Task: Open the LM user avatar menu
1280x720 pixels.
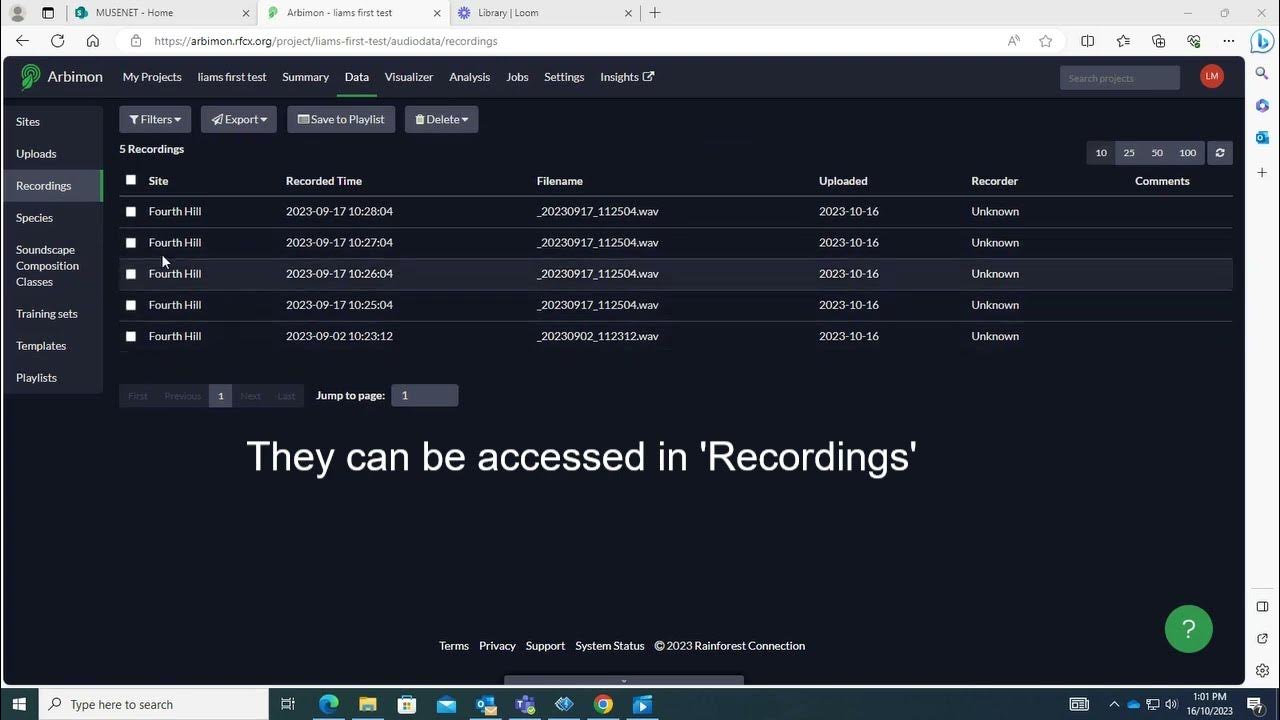Action: 1212,77
